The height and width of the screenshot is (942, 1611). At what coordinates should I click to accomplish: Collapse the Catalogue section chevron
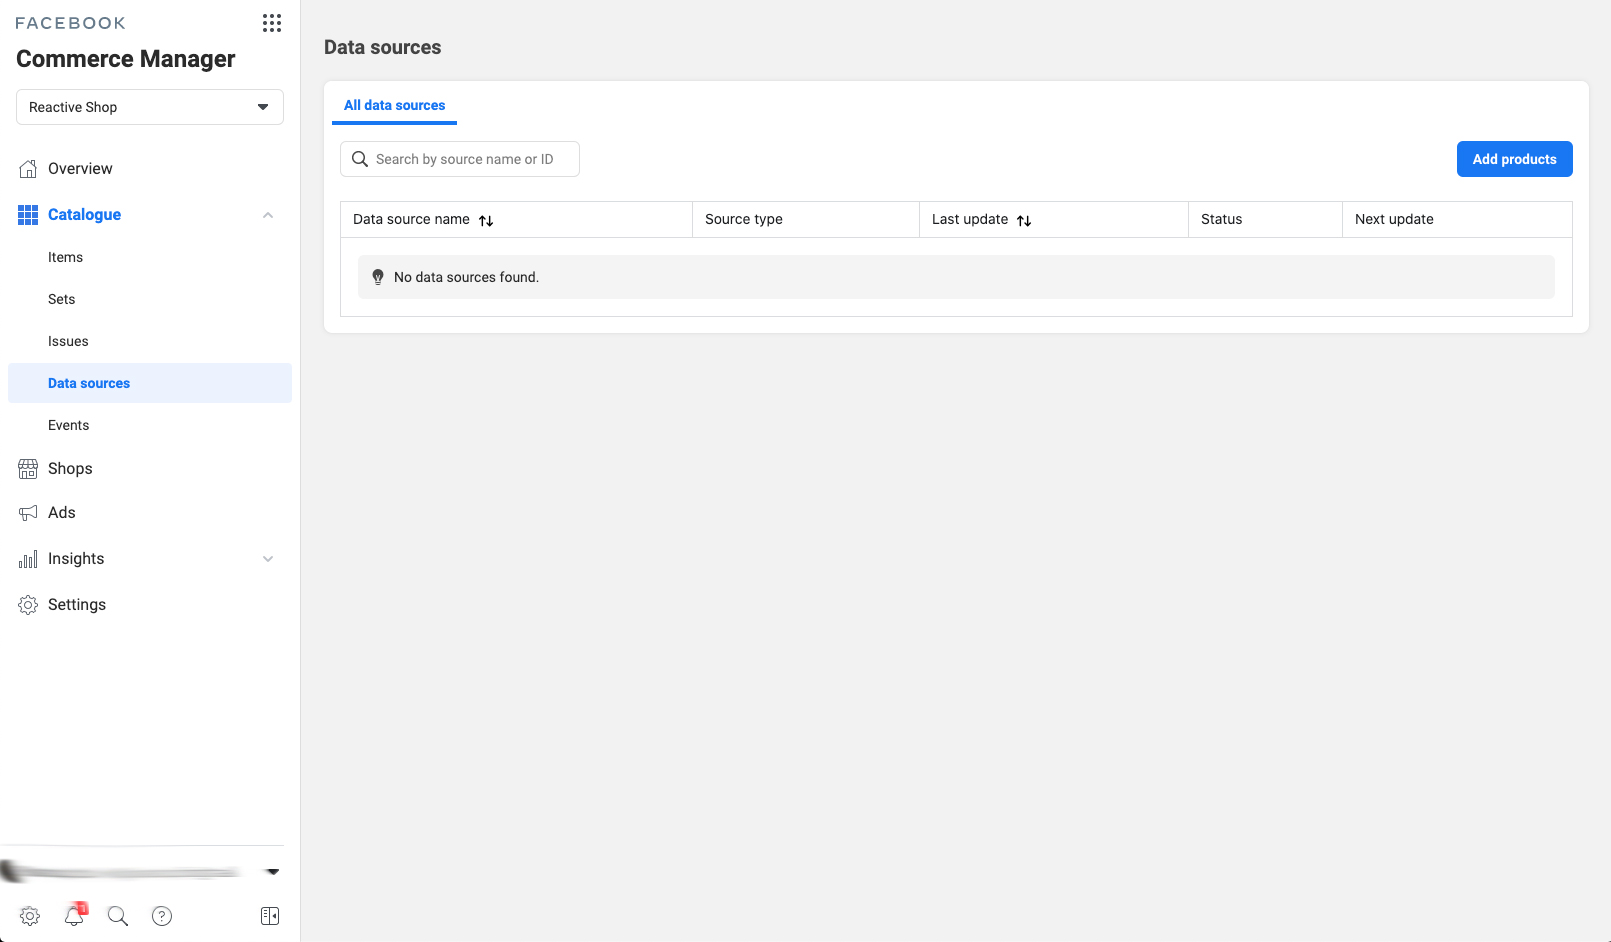268,215
